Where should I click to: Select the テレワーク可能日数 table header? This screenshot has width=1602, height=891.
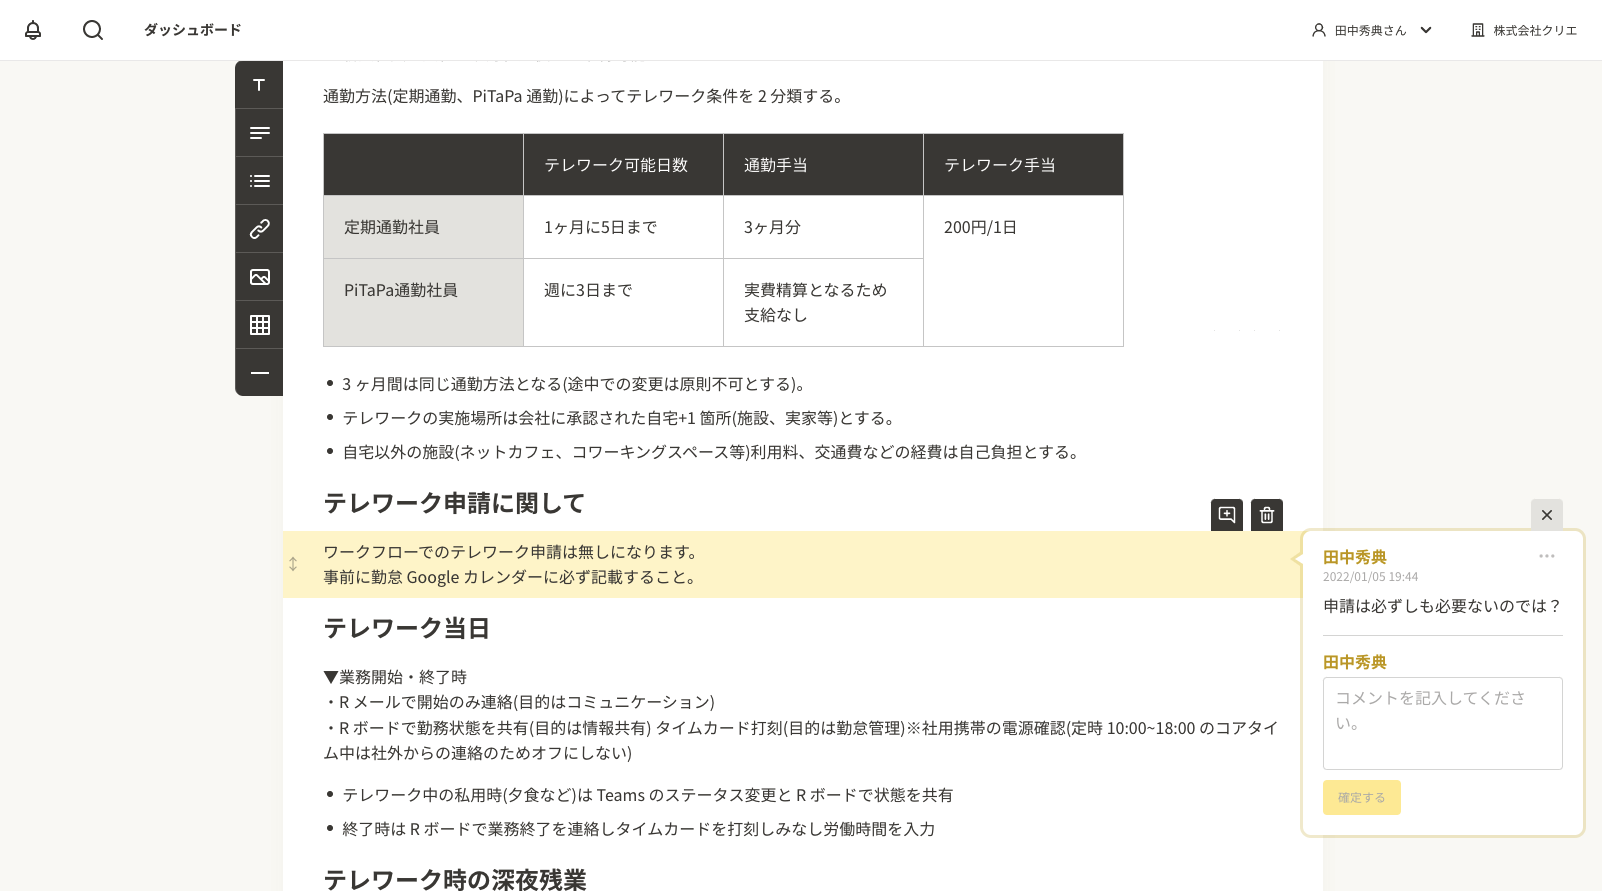point(623,165)
